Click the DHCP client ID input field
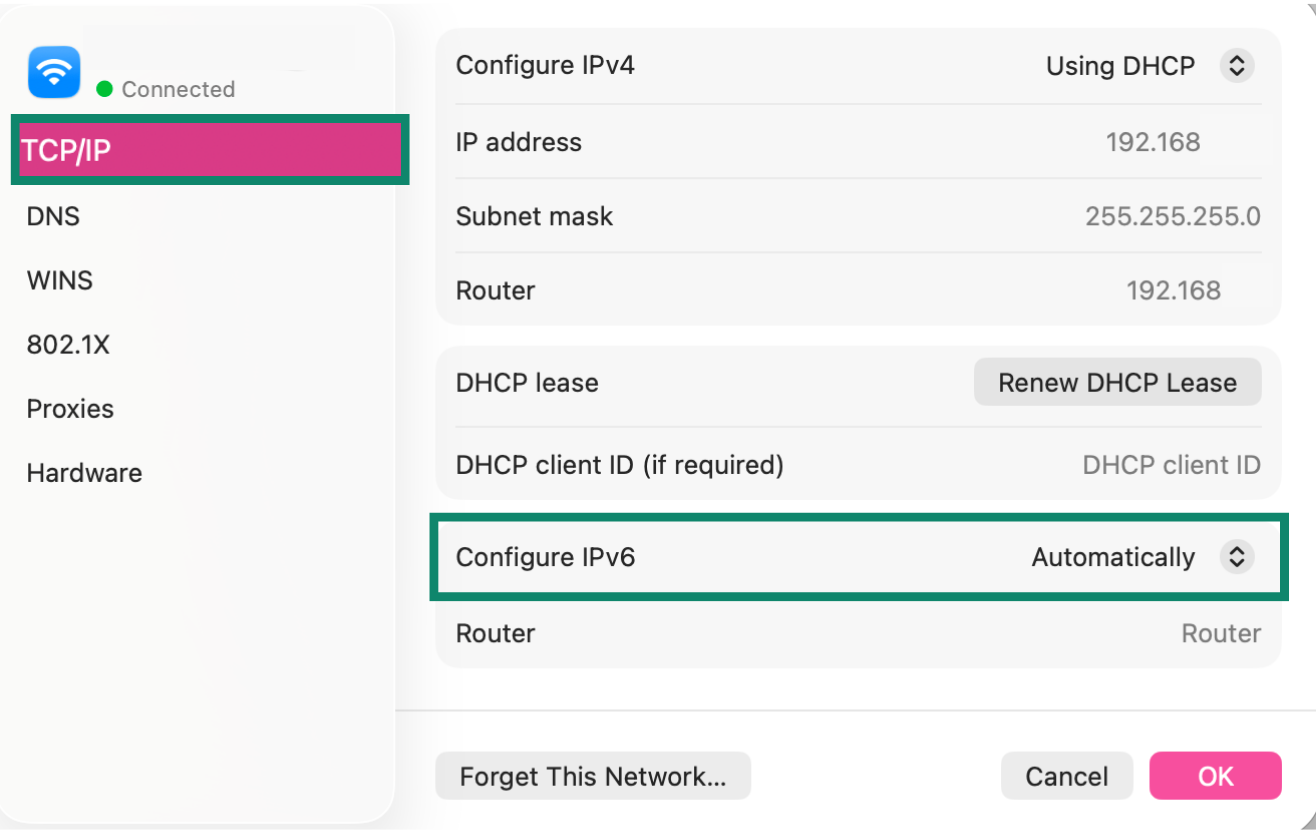This screenshot has height=830, width=1316. (x=1171, y=464)
